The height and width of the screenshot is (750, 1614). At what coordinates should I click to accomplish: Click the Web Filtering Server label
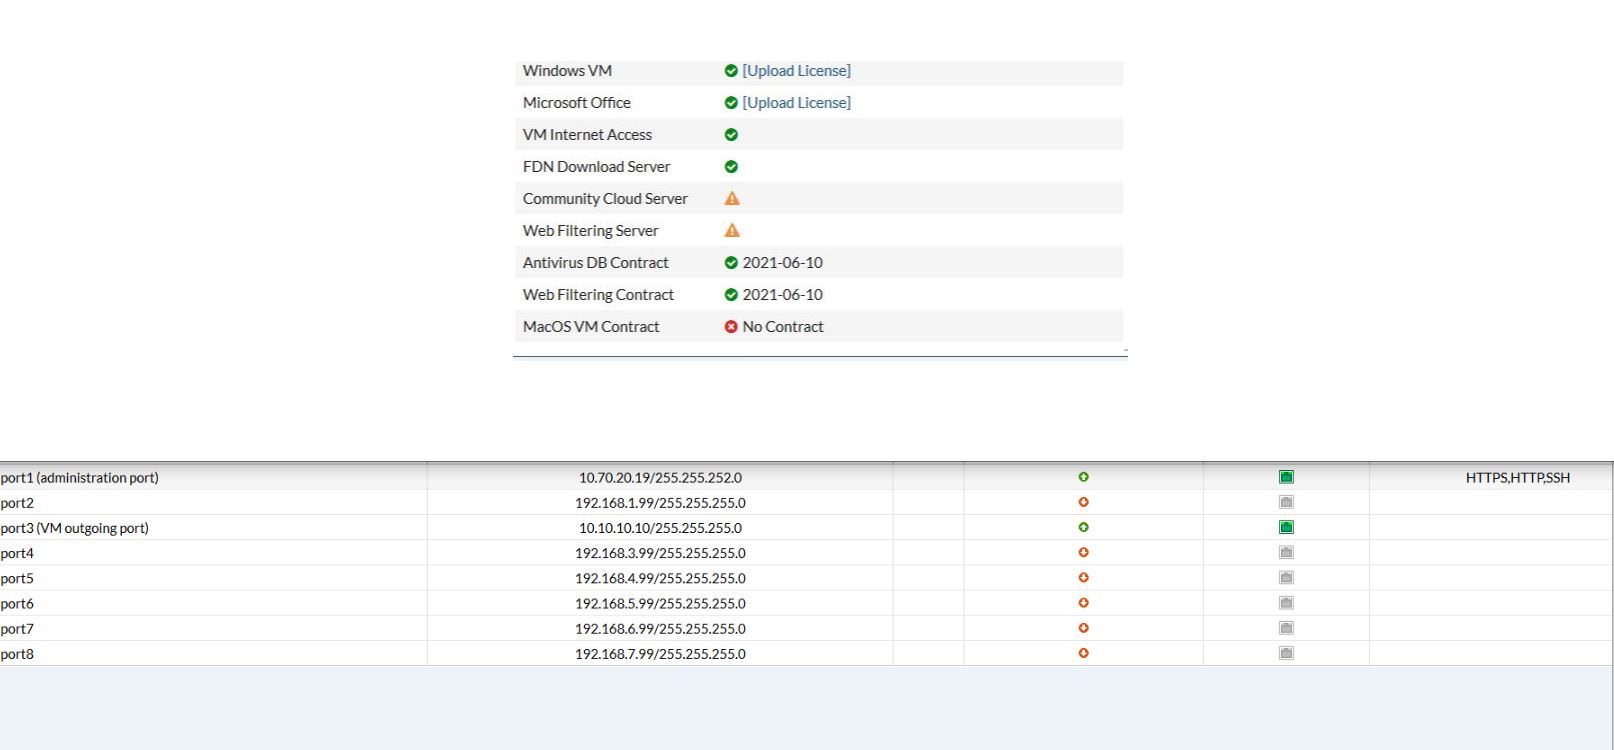pyautogui.click(x=590, y=231)
